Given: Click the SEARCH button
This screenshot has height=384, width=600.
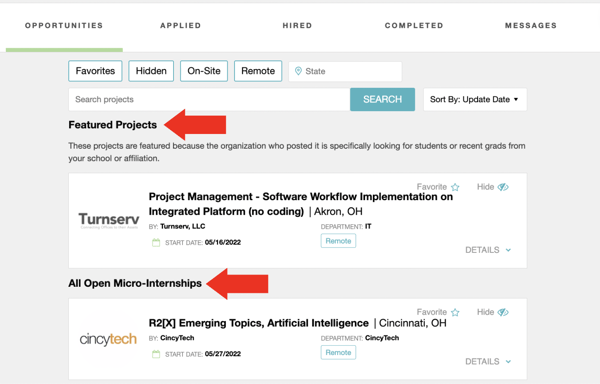Looking at the screenshot, I should point(382,99).
